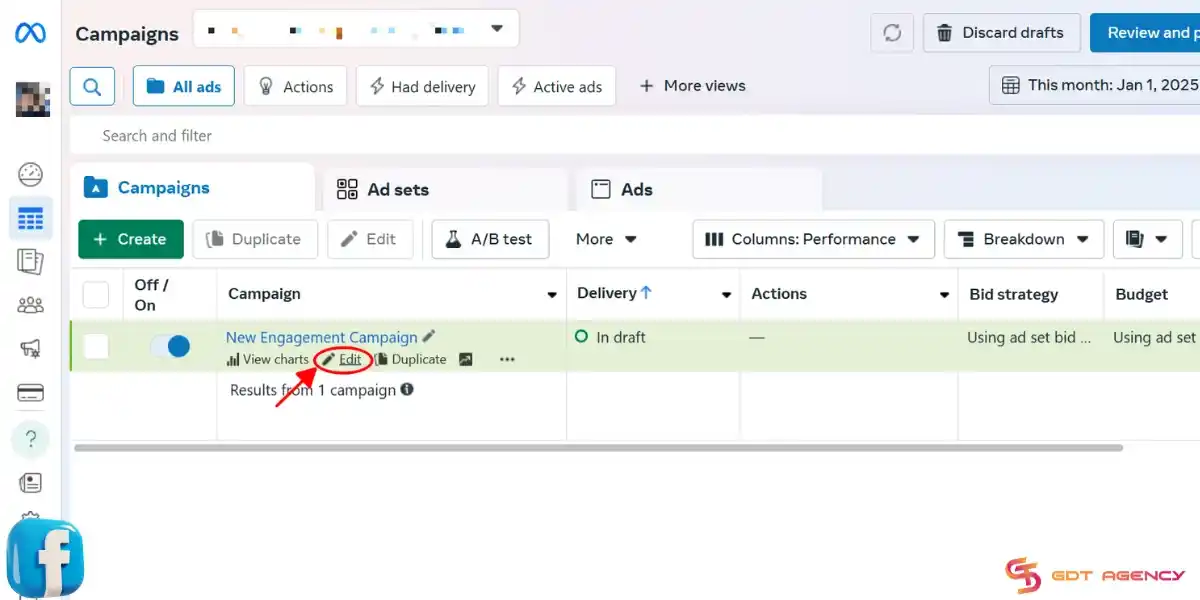Open the Breakdown dropdown
Viewport: 1200px width, 600px height.
[x=1024, y=239]
